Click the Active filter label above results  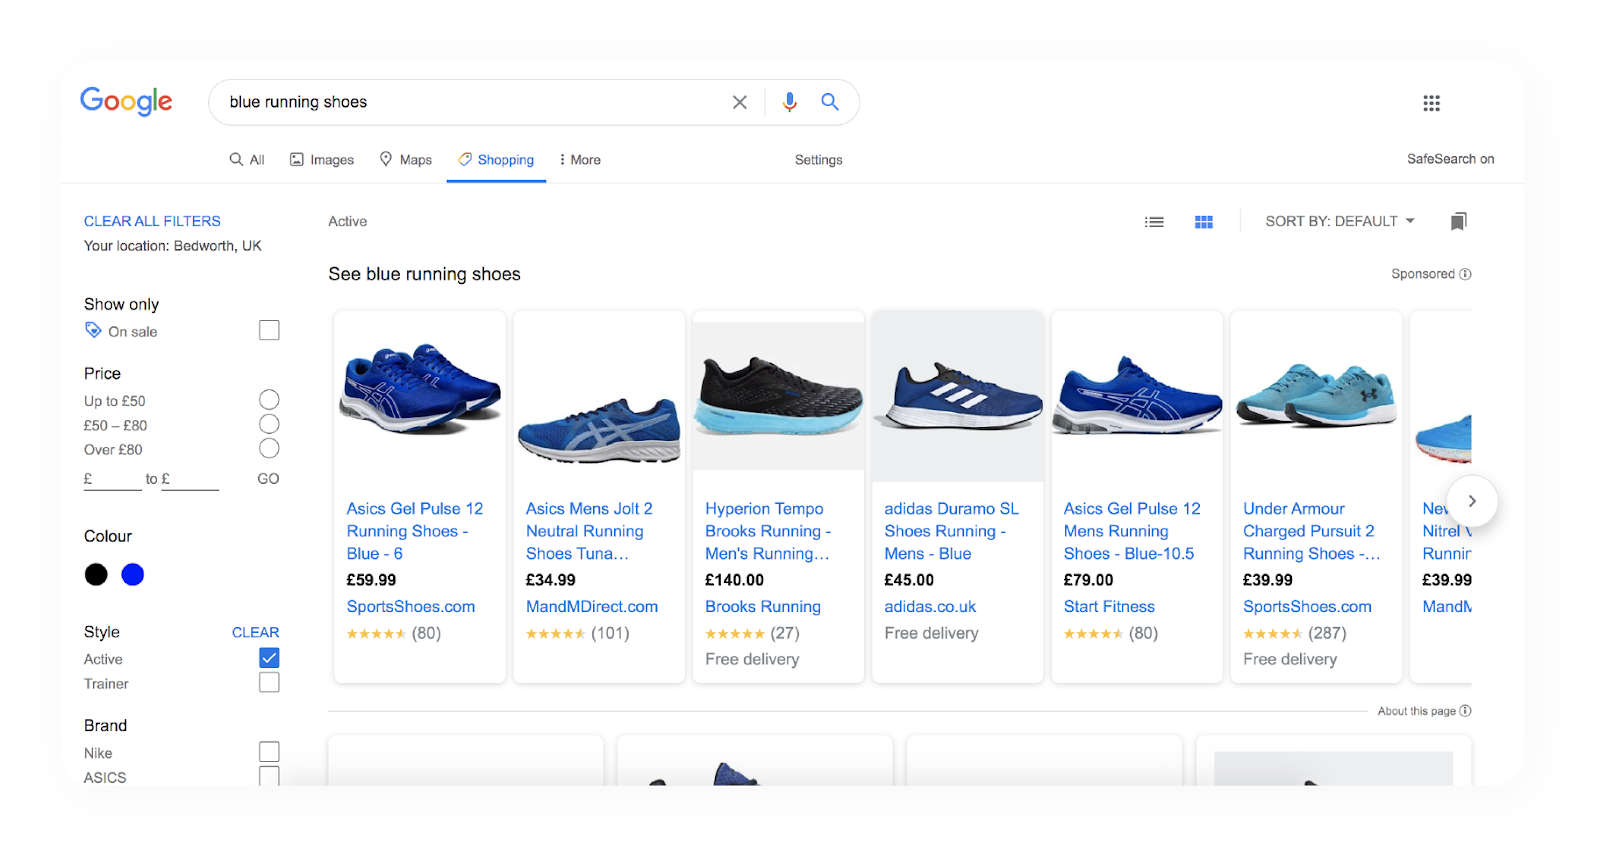348,222
